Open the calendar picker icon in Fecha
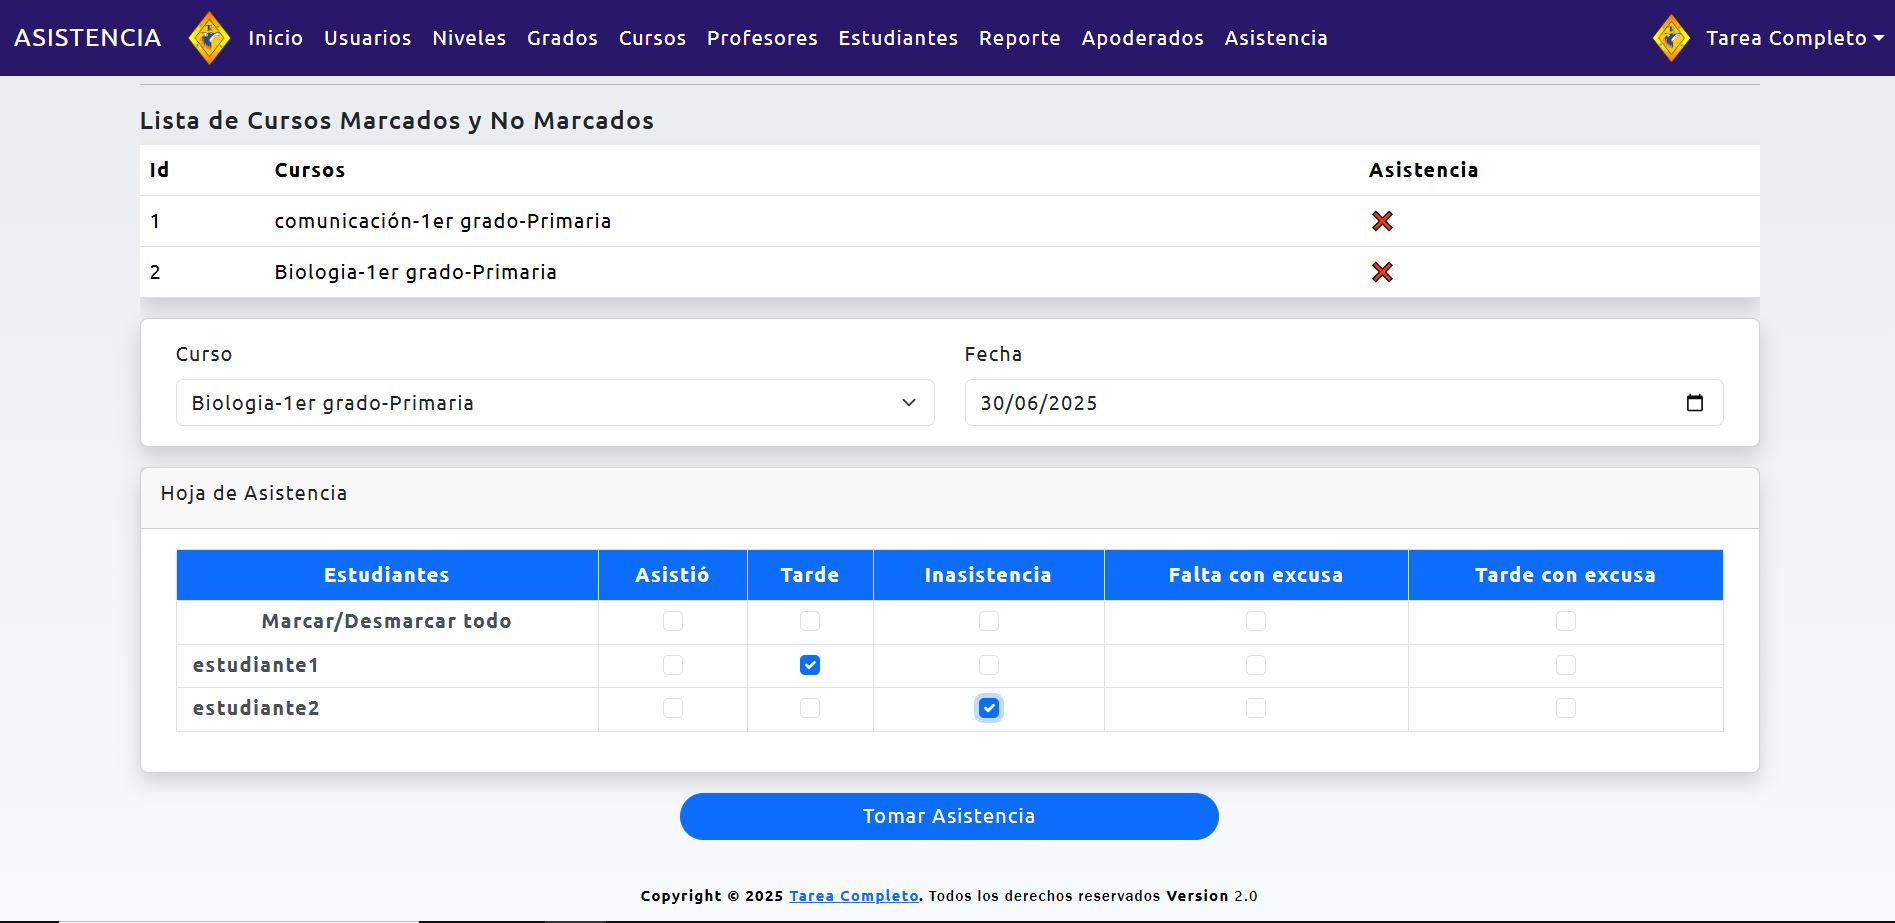Viewport: 1895px width, 923px height. tap(1694, 403)
